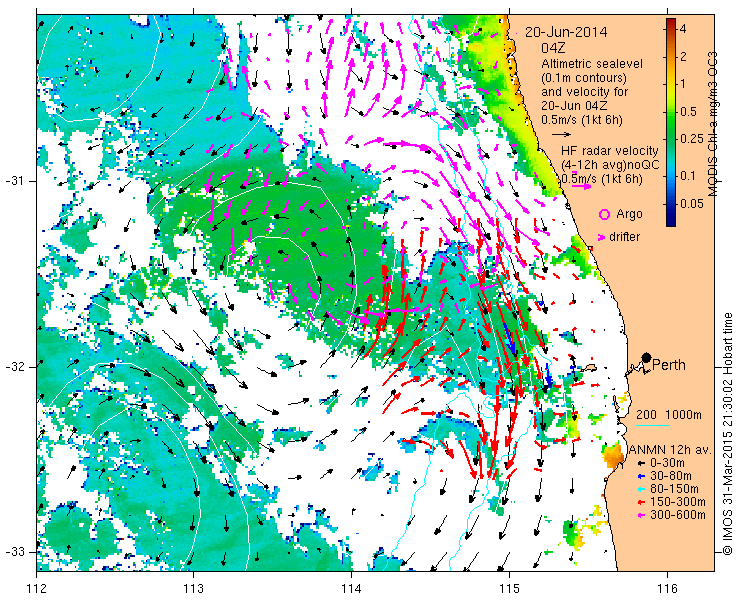This screenshot has width=740, height=600.
Task: Click the black Perth city marker dot
Action: (x=646, y=357)
